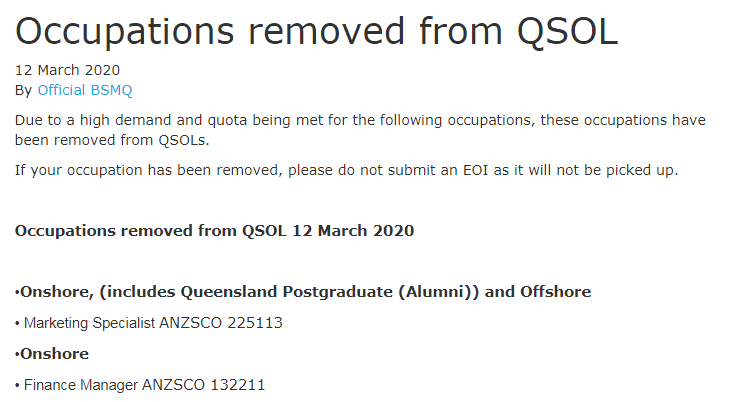
Task: Click the bold "Occupations removed from QSOL 12 March 2020" subheading
Action: coord(214,231)
